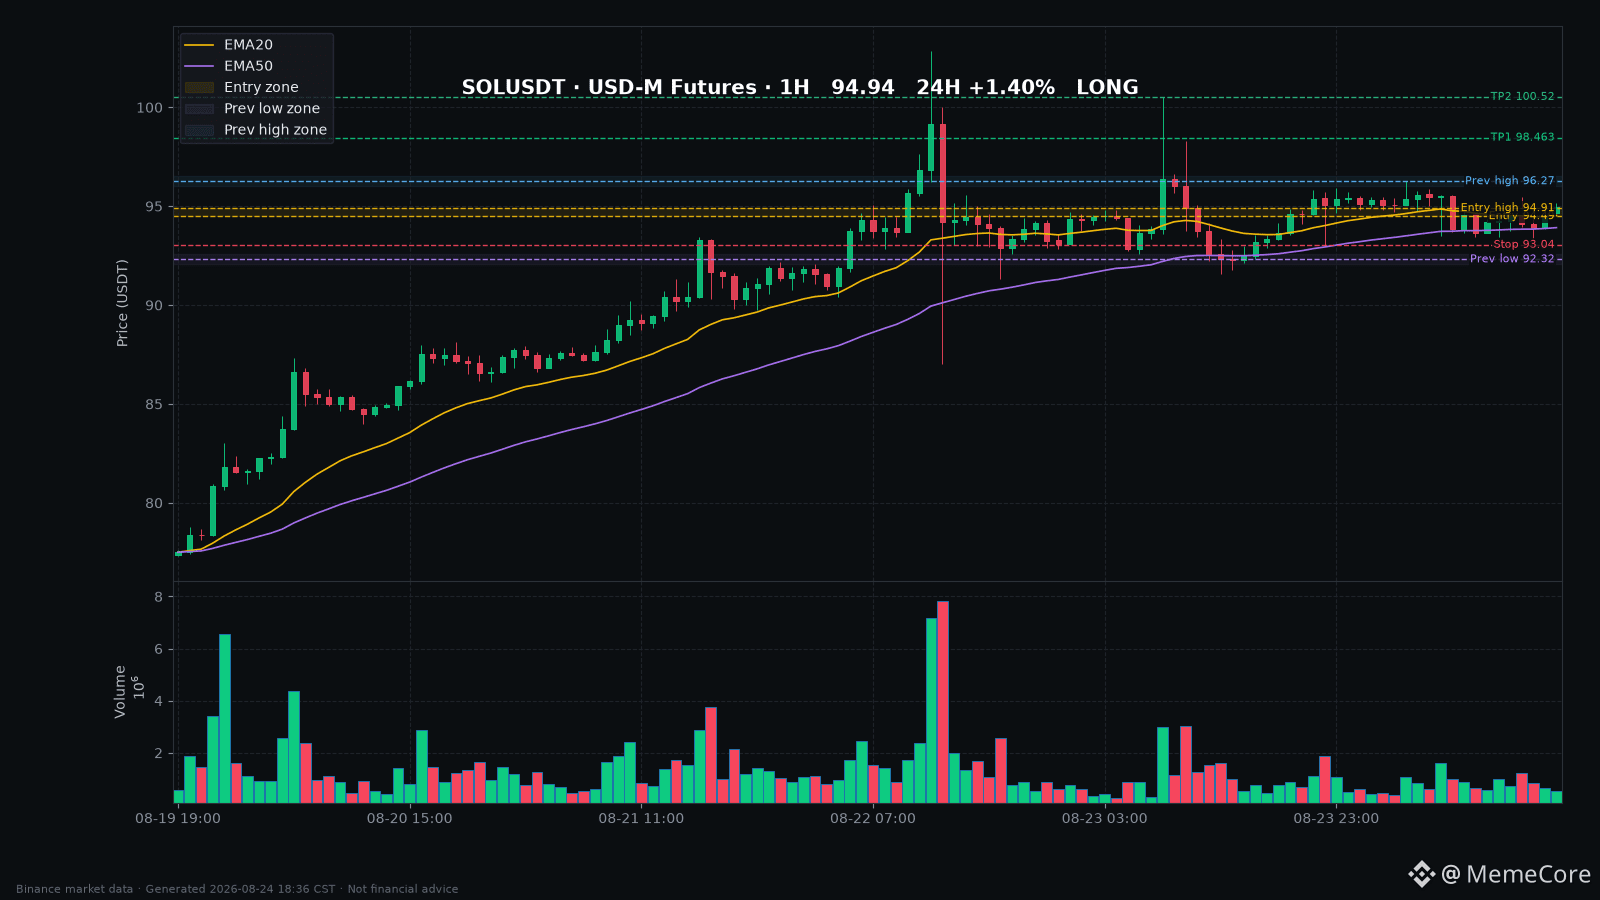
Task: Click the 90 price axis tick
Action: point(153,306)
